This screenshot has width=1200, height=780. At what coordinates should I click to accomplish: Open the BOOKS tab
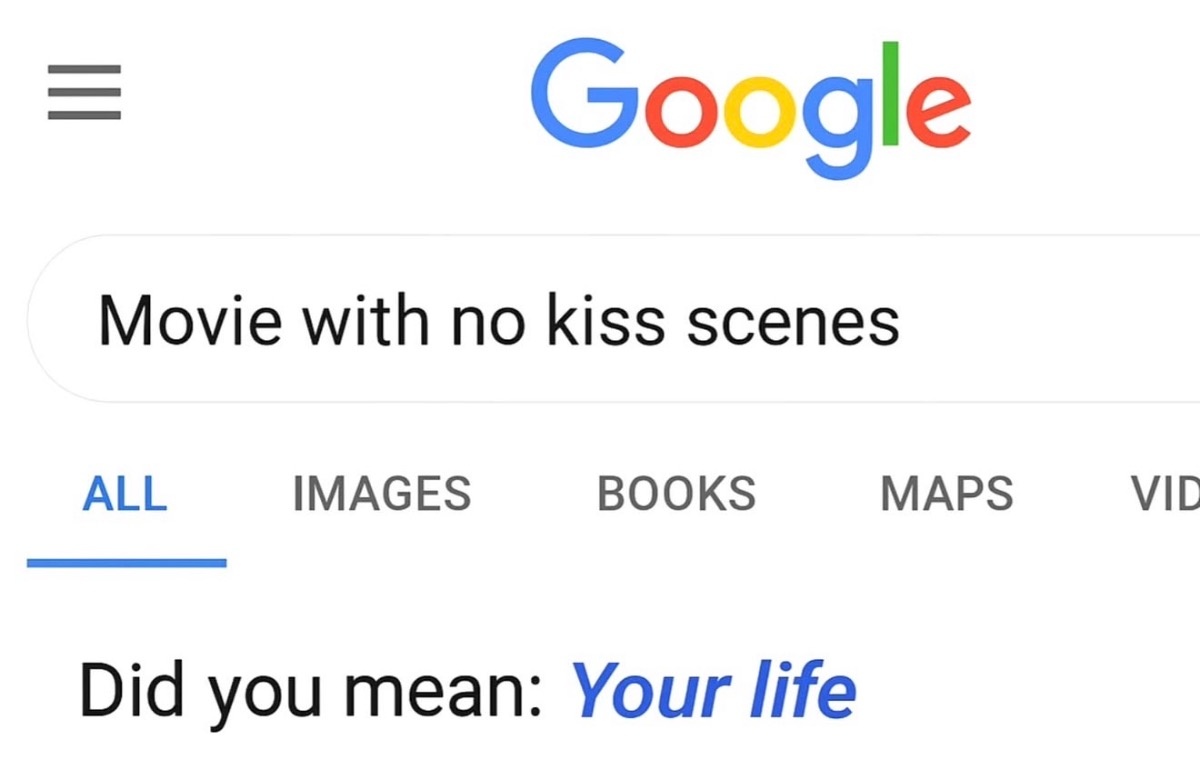(676, 494)
